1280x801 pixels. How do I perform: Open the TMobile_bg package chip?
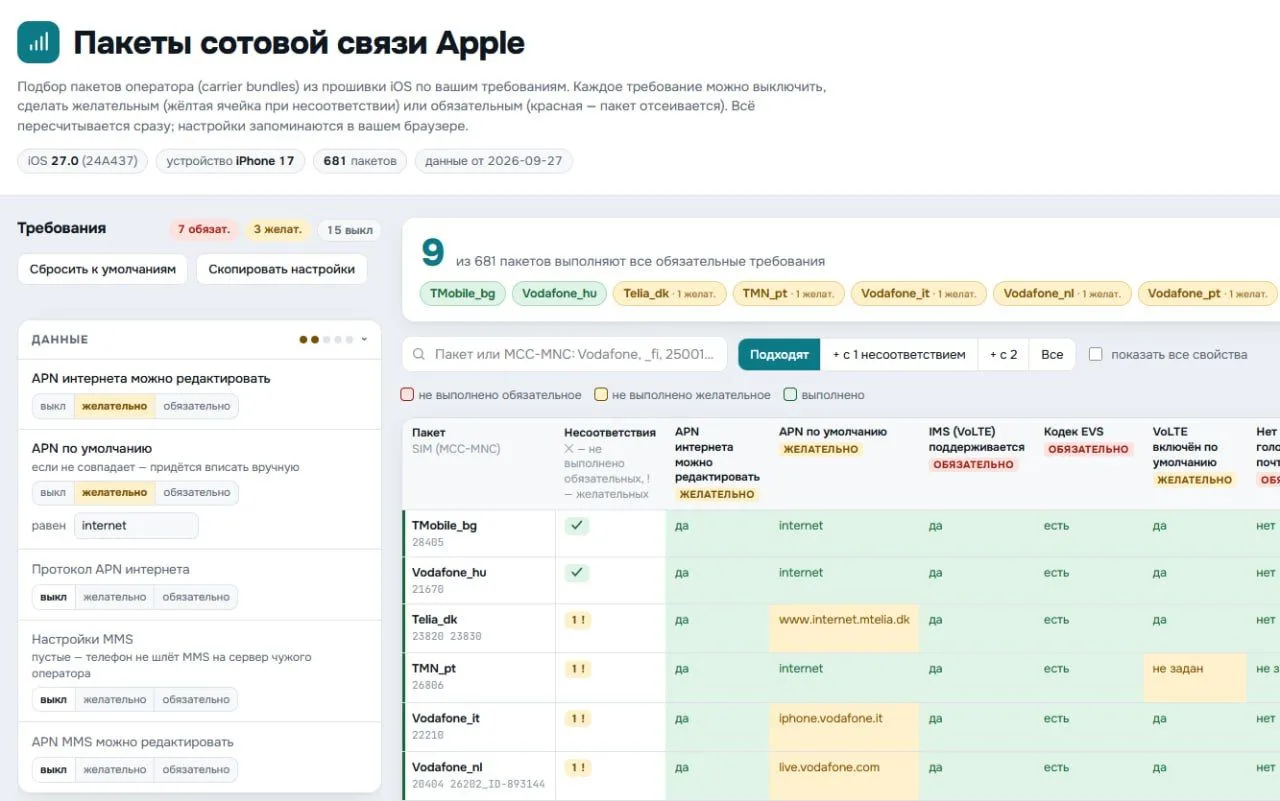coord(462,294)
